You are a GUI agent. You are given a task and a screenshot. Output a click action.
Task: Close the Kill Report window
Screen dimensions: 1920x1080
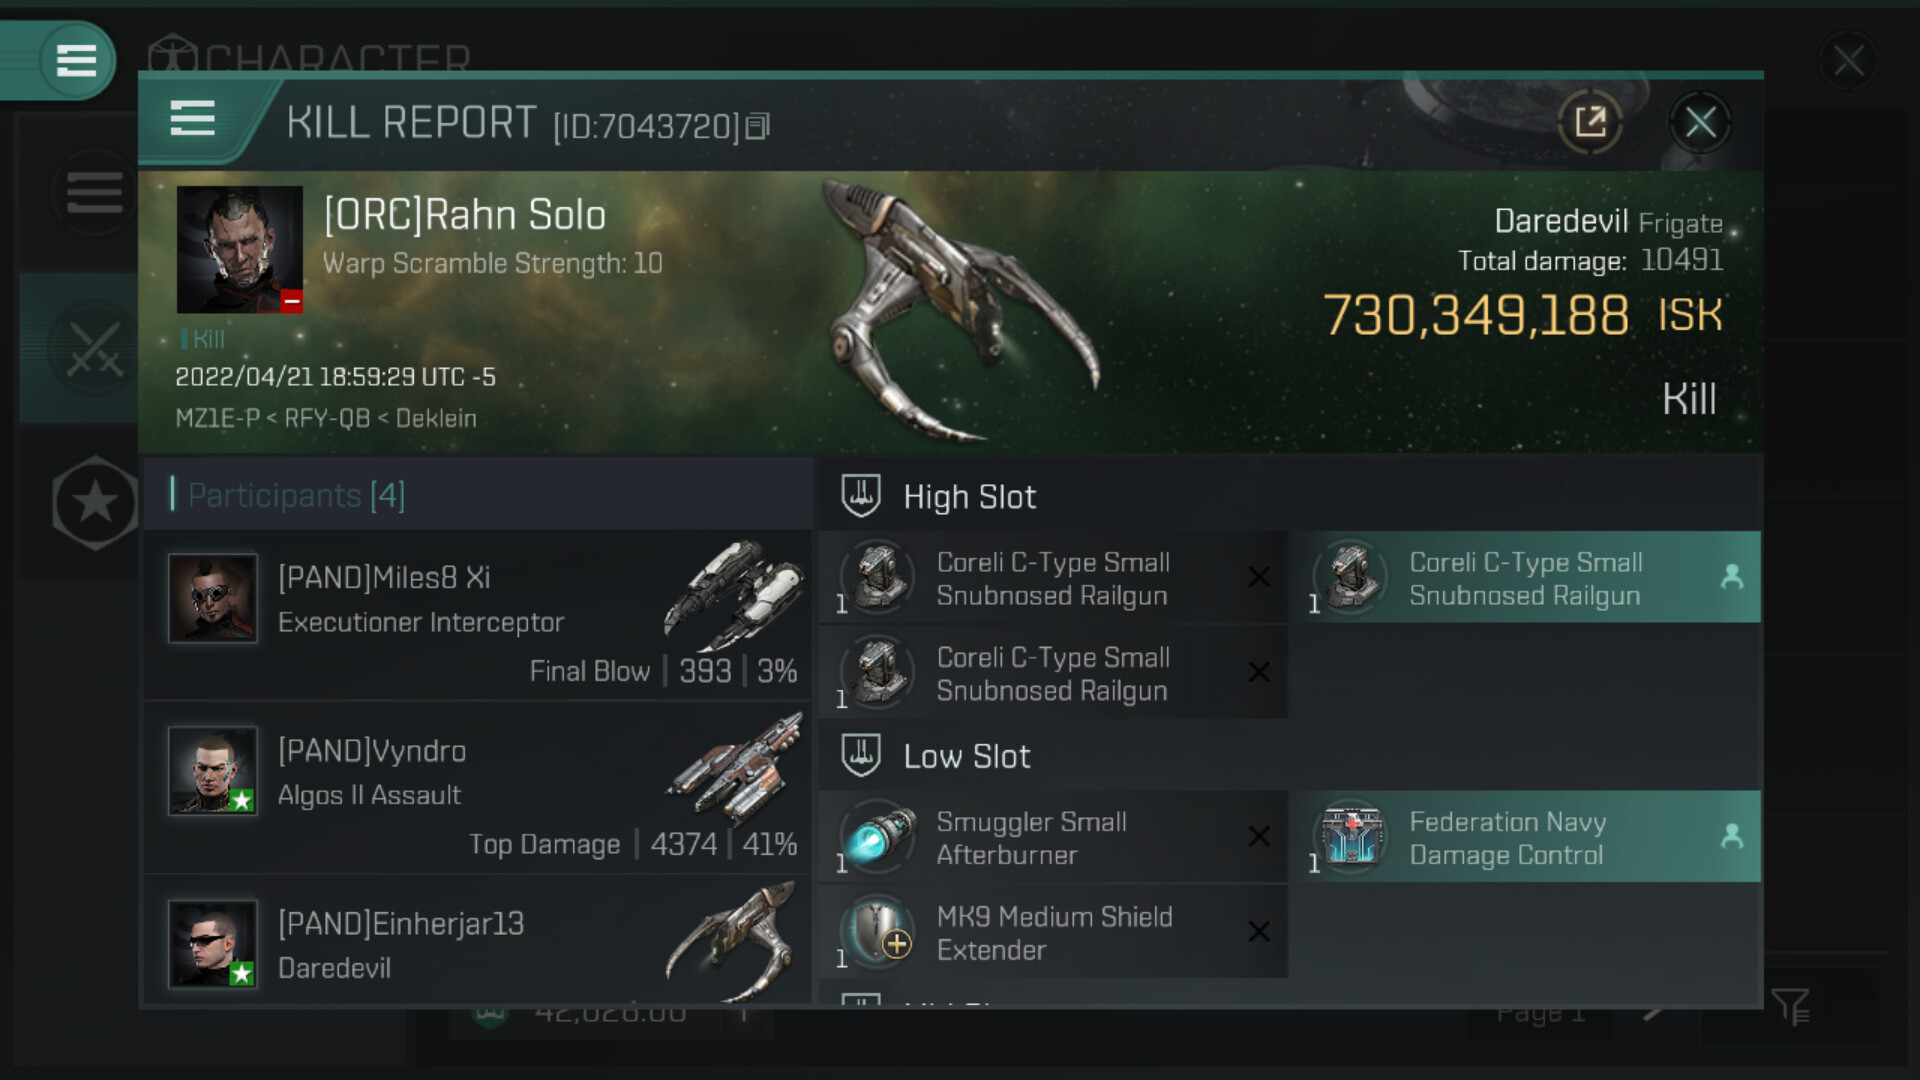(x=1700, y=122)
